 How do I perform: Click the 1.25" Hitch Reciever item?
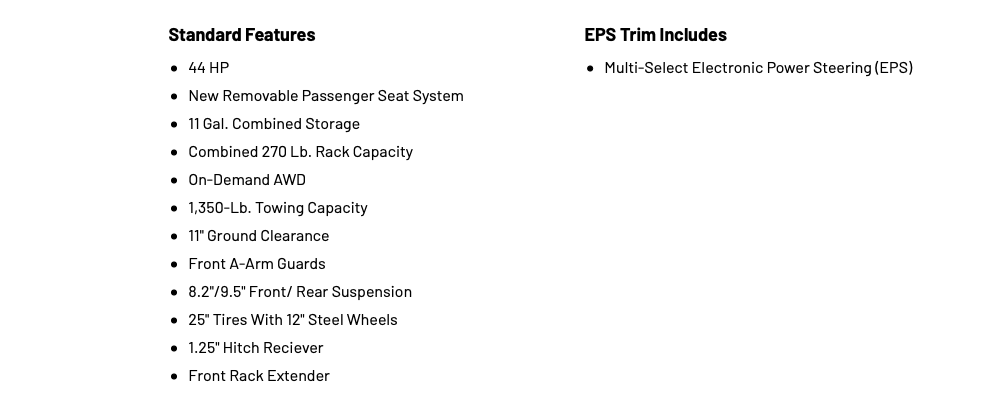click(x=256, y=348)
